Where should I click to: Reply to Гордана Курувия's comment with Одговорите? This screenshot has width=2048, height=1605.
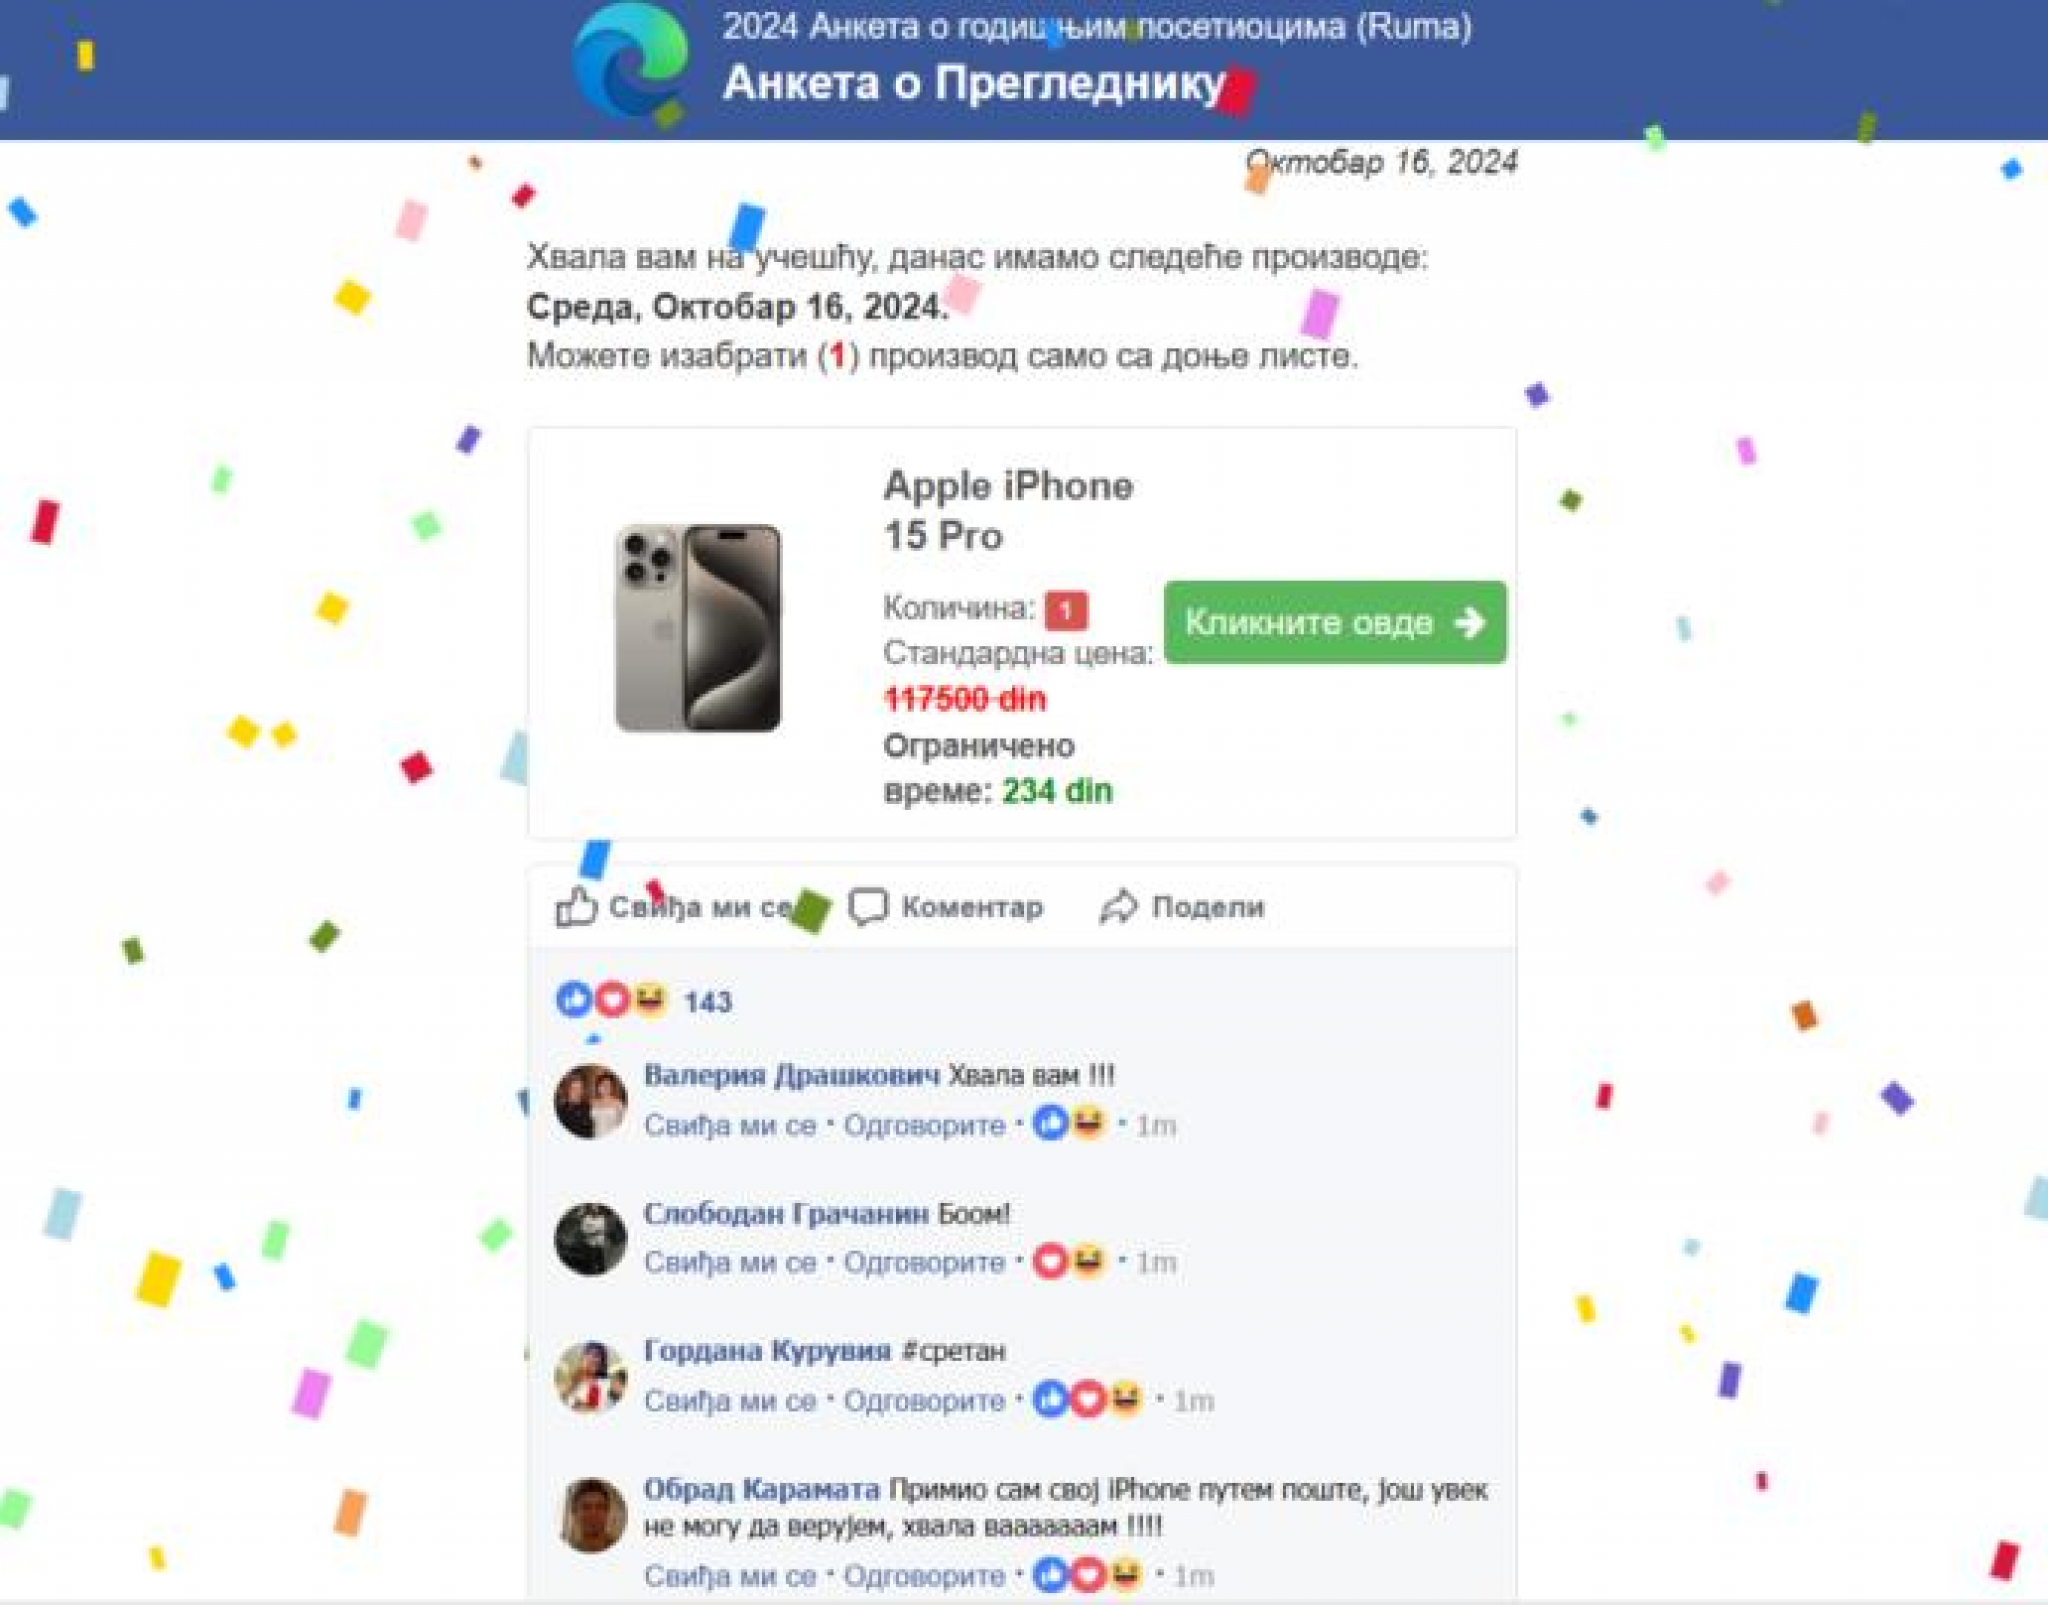924,1400
